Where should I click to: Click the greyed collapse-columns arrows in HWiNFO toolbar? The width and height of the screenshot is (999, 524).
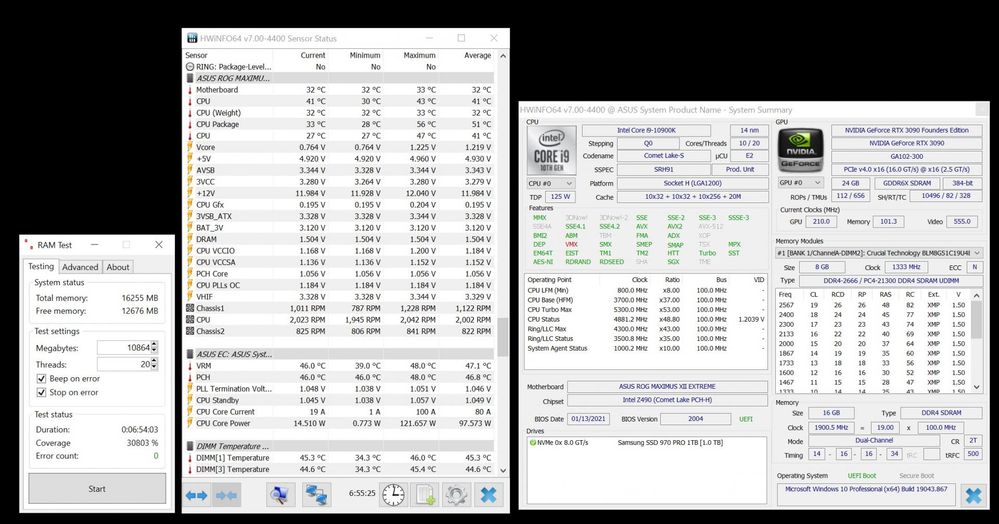tap(226, 495)
